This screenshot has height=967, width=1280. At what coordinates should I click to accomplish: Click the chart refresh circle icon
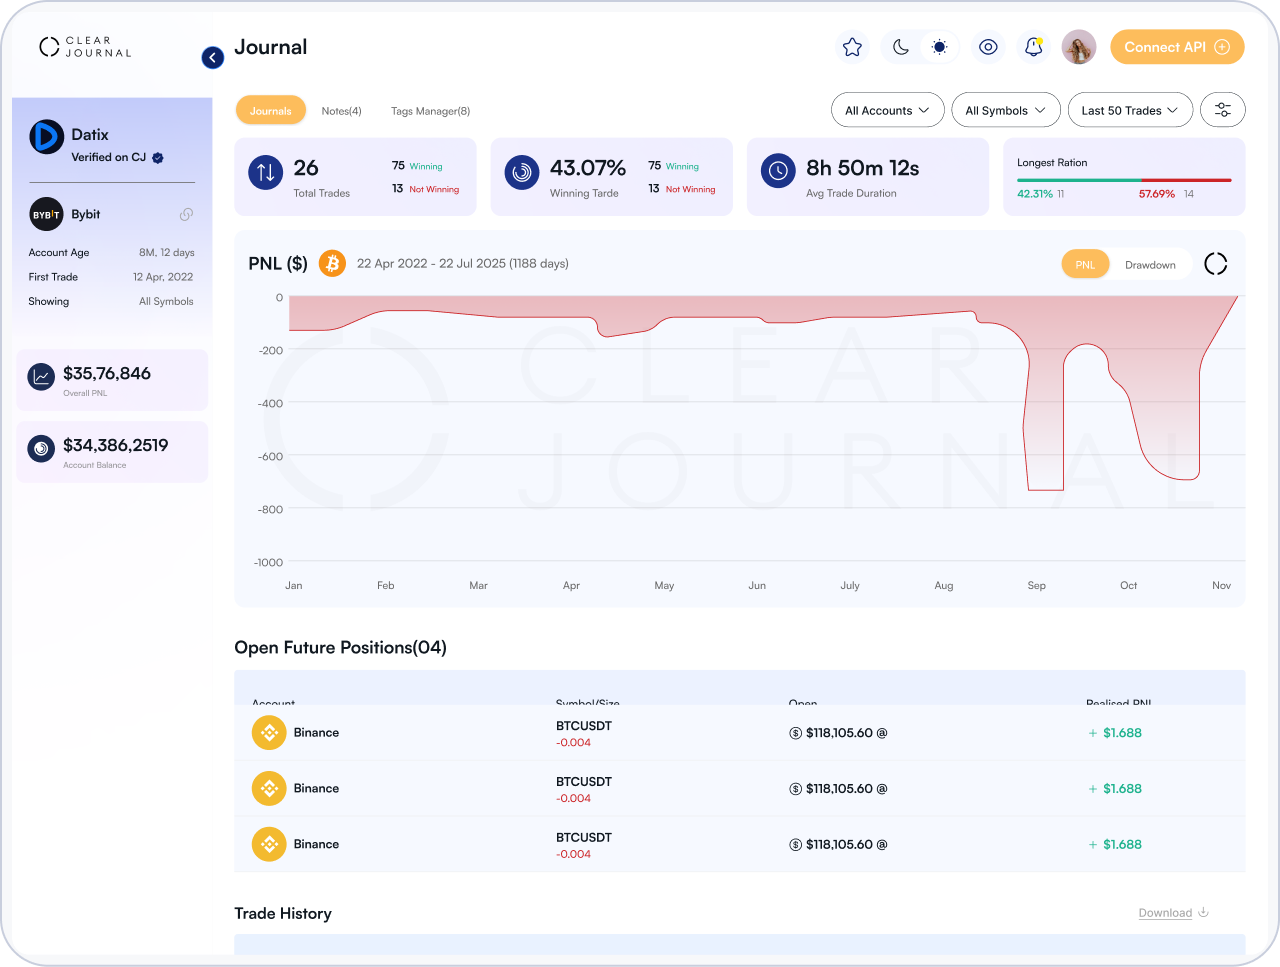[1215, 264]
